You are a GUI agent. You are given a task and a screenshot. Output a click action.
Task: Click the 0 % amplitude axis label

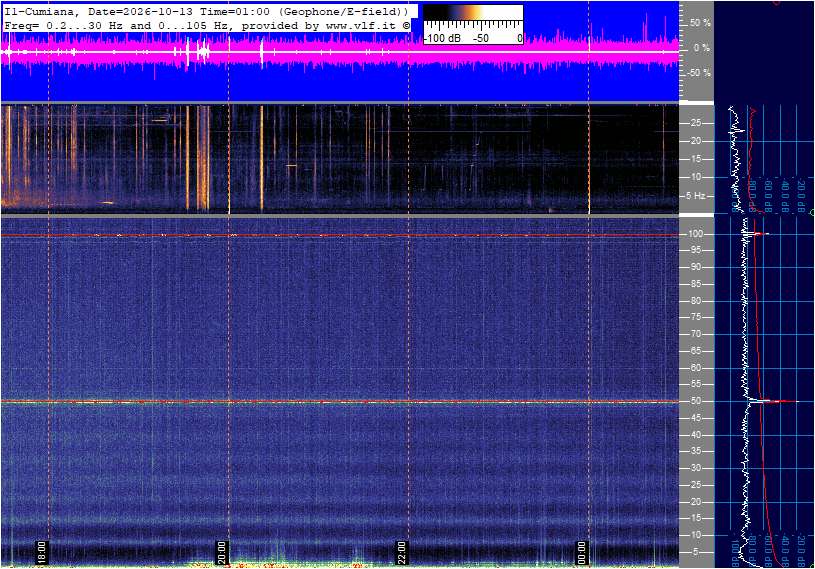click(x=702, y=48)
